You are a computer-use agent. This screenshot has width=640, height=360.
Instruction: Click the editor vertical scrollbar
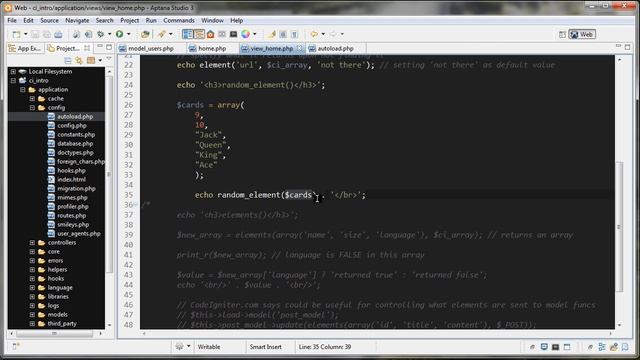620,227
